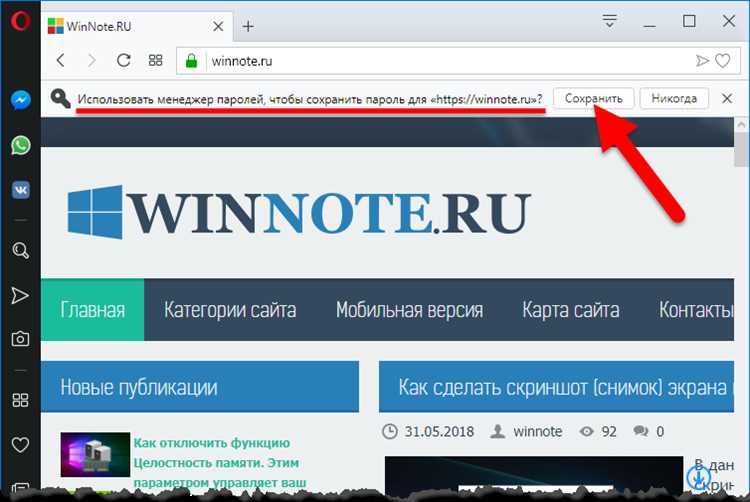The height and width of the screenshot is (502, 750).
Task: Open the Карта сайта menu item
Action: [x=571, y=310]
